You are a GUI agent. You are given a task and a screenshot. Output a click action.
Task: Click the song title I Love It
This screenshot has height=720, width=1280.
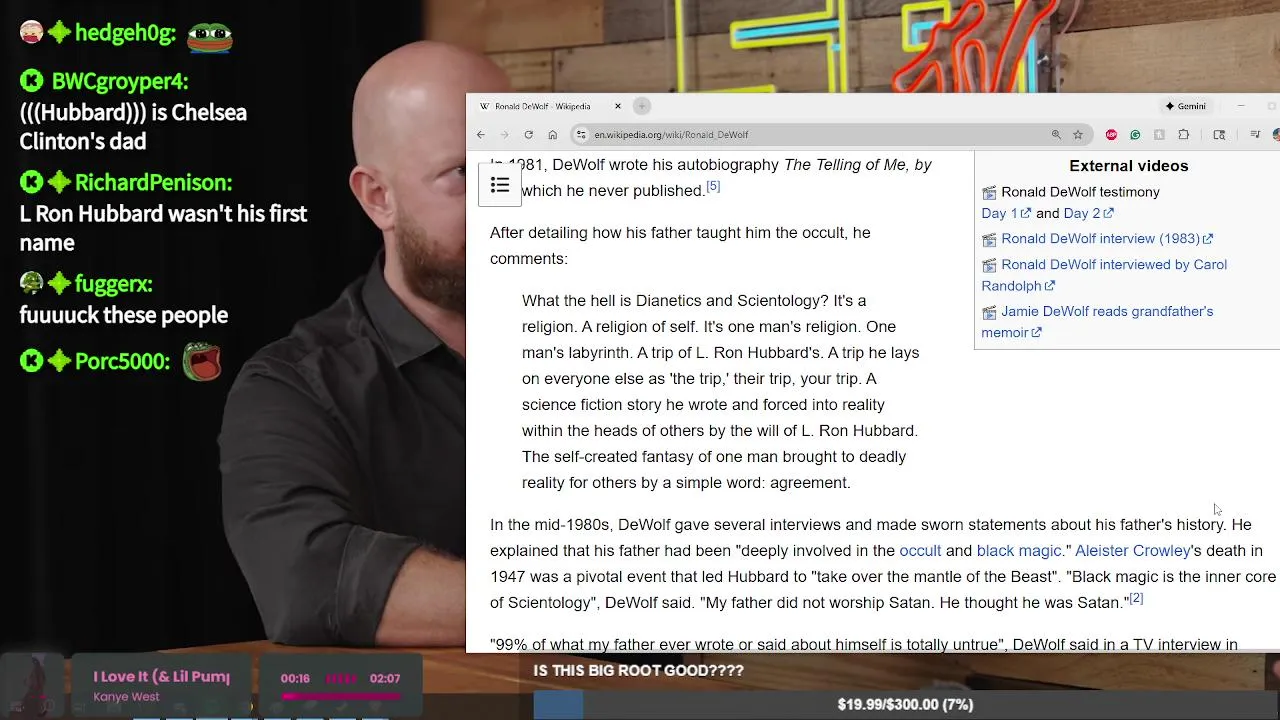(161, 677)
